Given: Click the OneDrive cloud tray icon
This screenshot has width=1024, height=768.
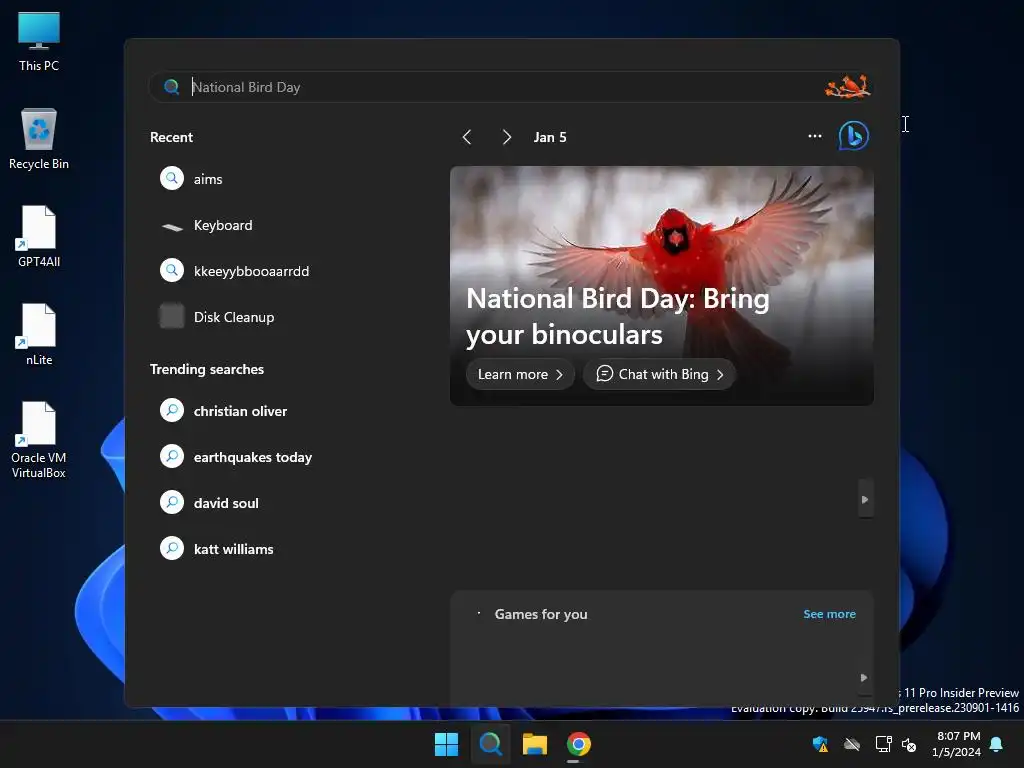Looking at the screenshot, I should click(x=852, y=744).
